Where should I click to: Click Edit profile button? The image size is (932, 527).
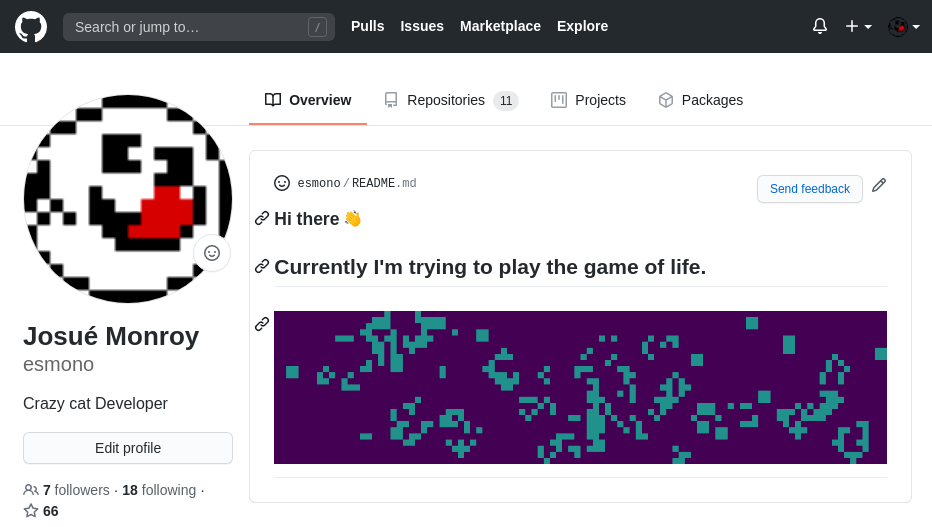click(128, 448)
